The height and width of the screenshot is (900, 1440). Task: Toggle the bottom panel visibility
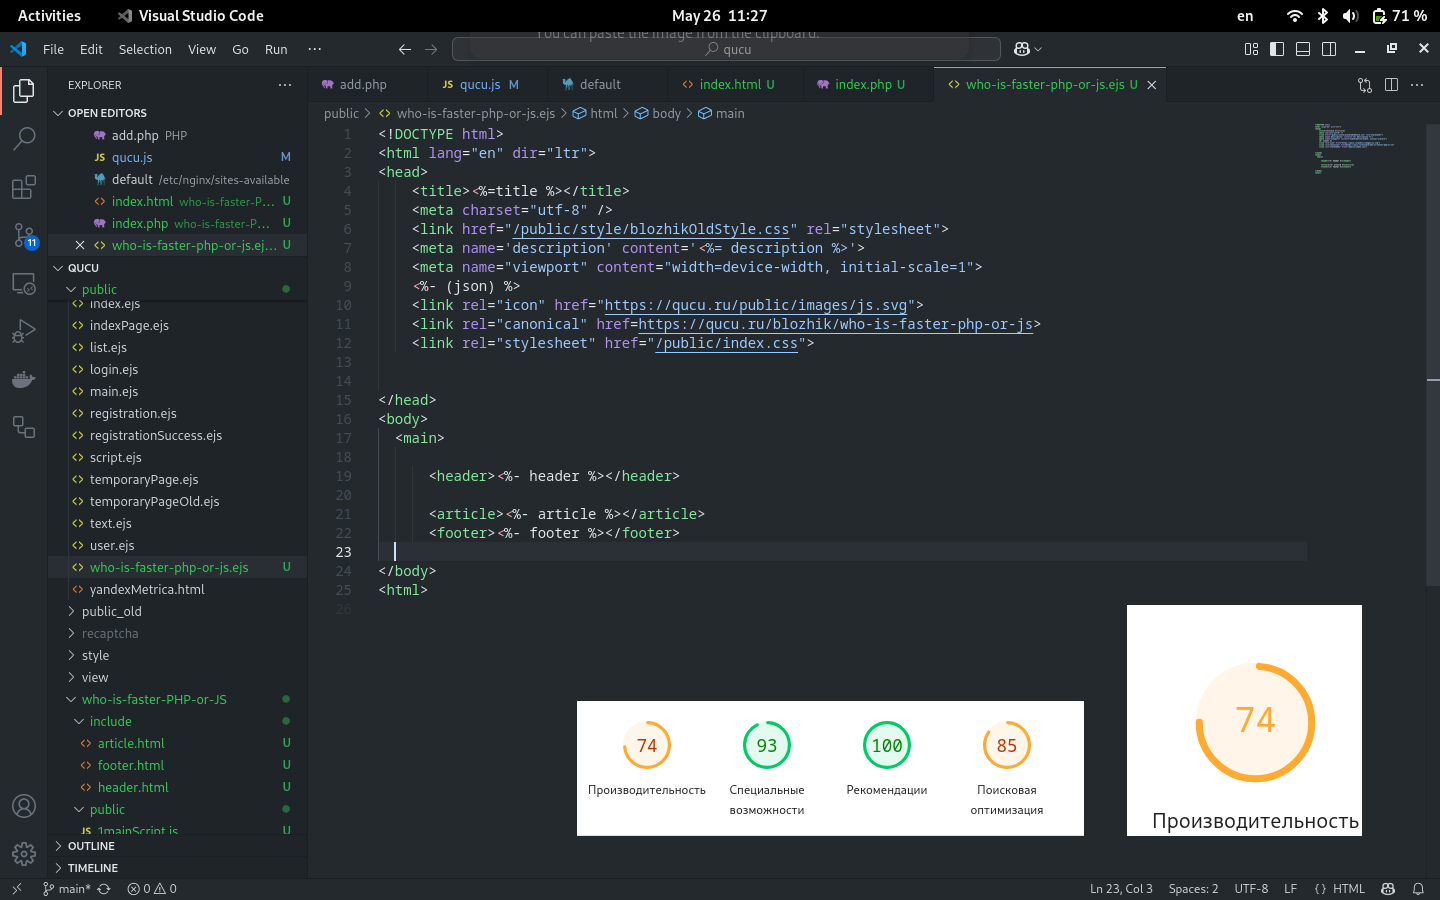coord(1303,49)
